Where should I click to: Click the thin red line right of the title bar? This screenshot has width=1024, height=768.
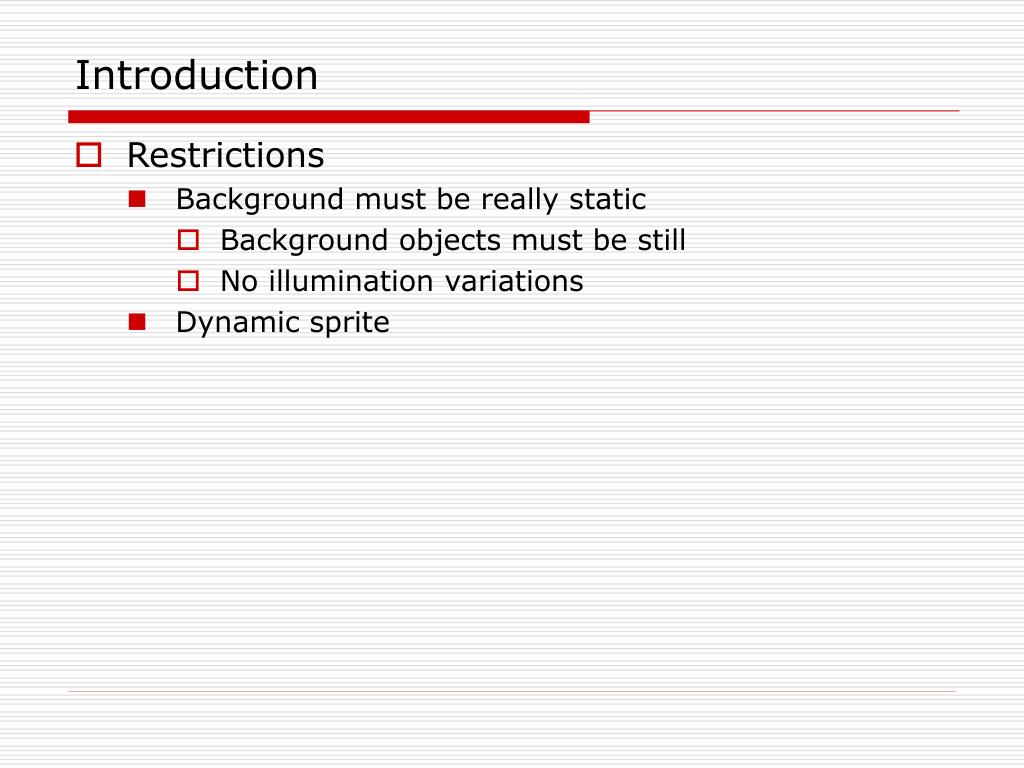click(x=775, y=111)
